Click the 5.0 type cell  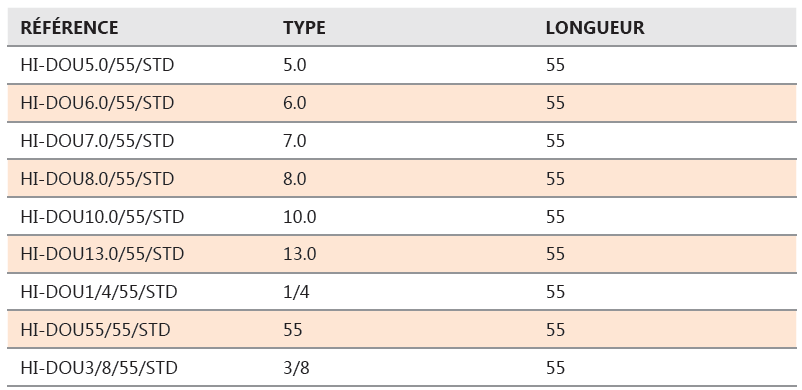pos(295,66)
